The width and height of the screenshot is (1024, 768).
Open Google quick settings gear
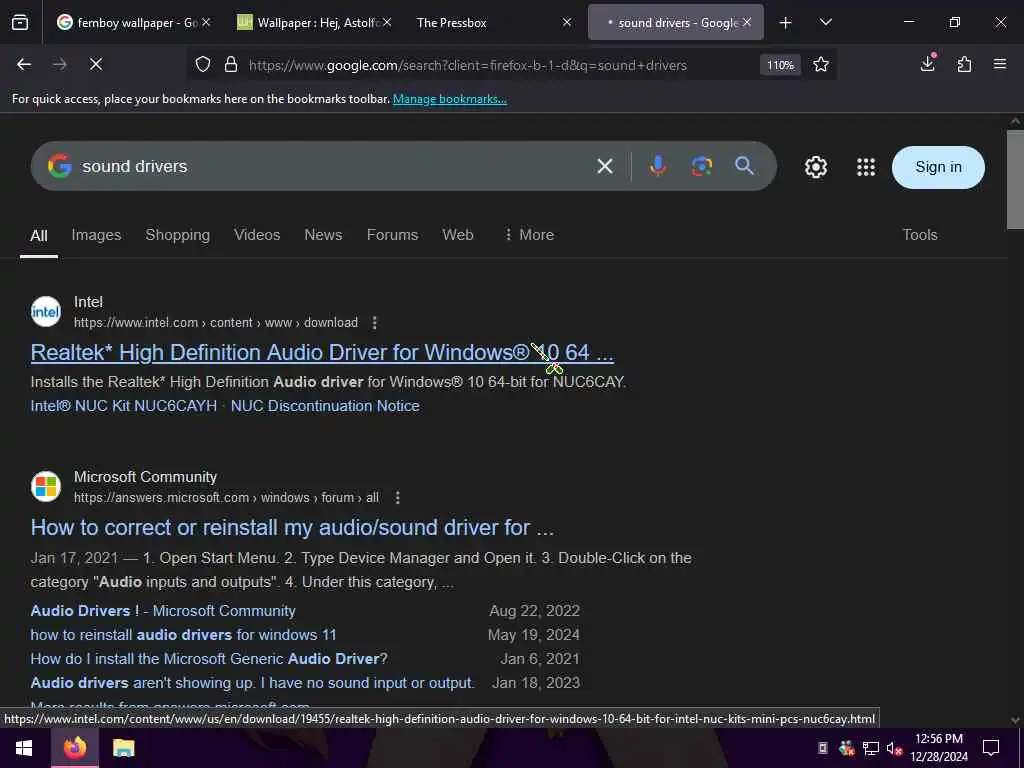(816, 167)
